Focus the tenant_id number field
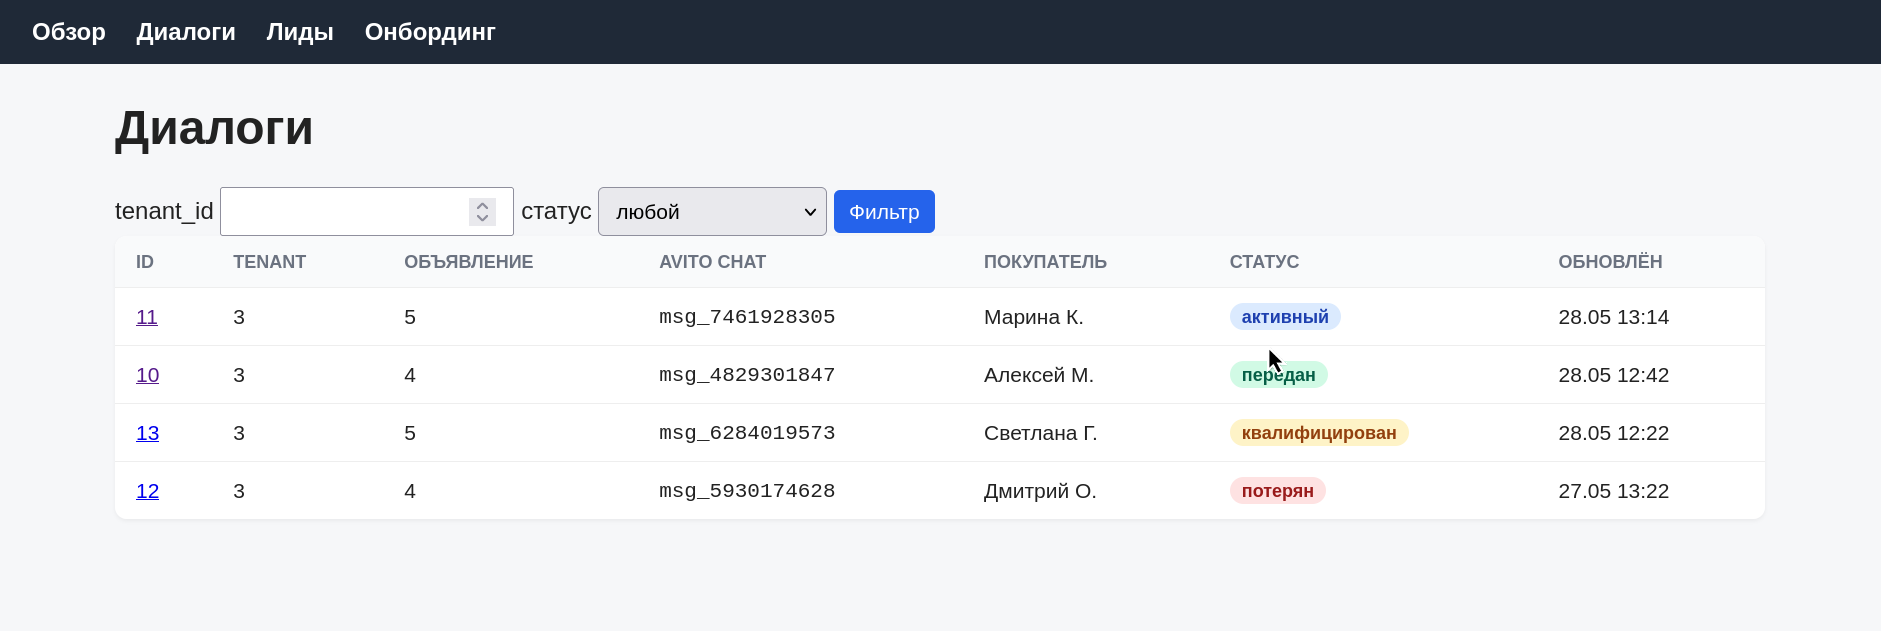The image size is (1881, 631). (366, 212)
